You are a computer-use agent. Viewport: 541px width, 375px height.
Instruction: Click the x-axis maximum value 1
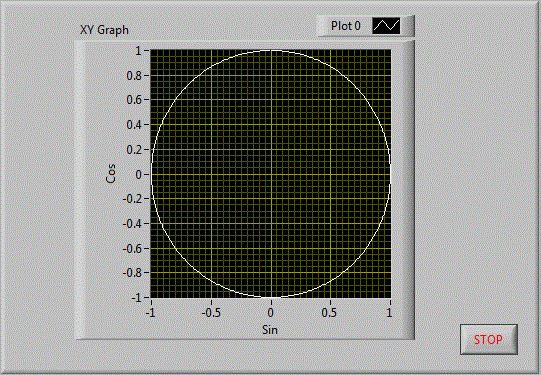click(x=389, y=313)
